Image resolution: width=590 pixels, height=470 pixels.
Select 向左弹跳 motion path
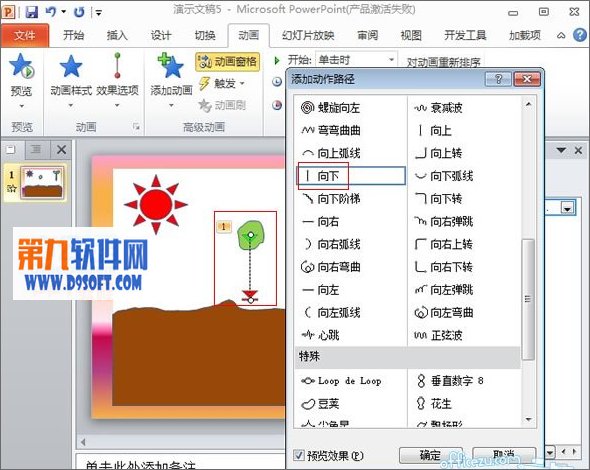click(x=444, y=290)
